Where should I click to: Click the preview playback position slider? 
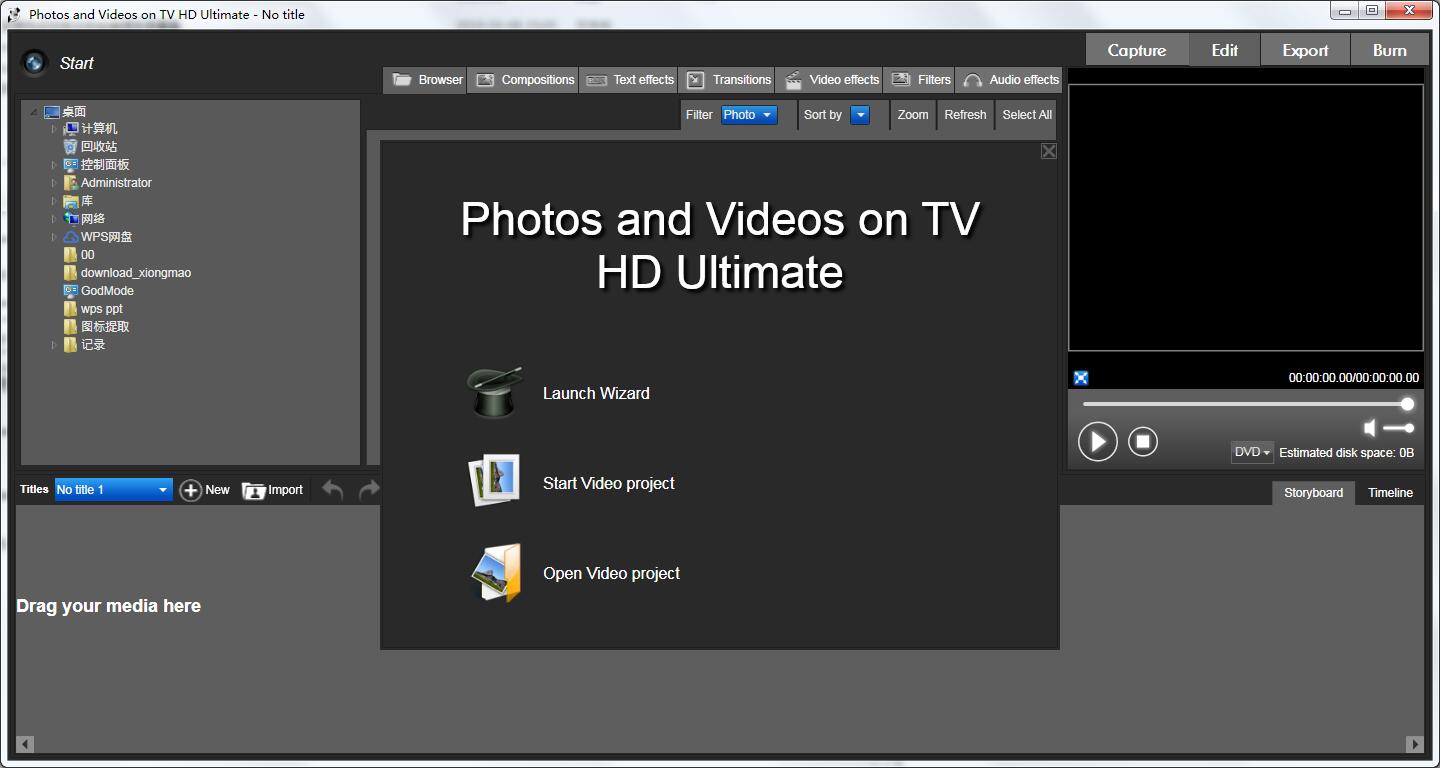click(x=1245, y=404)
